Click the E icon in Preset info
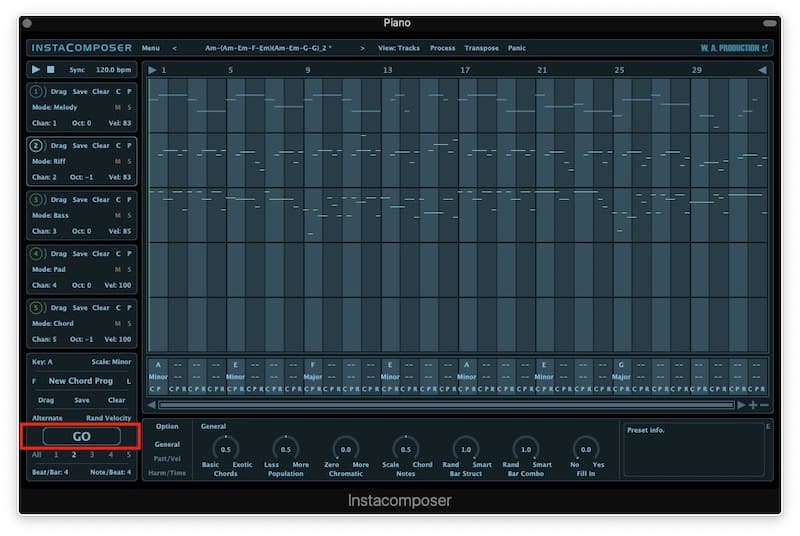 click(x=768, y=426)
